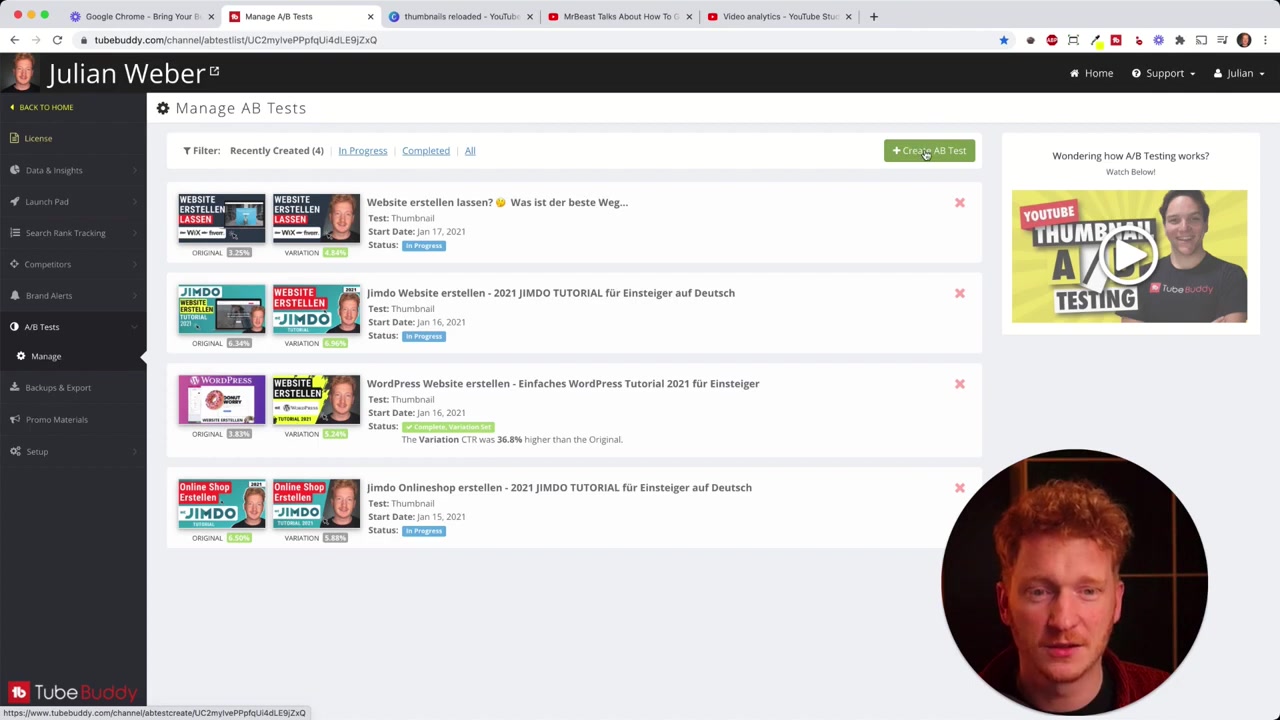
Task: Open the Chrome profile avatar
Action: pos(1244,40)
